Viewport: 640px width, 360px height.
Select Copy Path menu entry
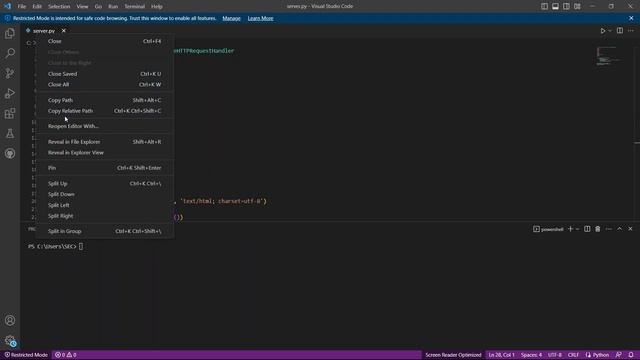104,100
